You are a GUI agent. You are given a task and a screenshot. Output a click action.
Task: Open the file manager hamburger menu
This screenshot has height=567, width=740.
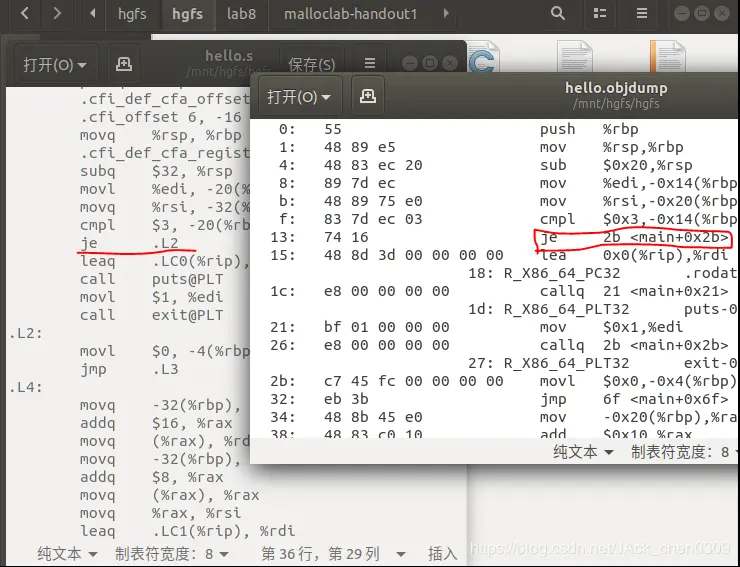(x=641, y=13)
